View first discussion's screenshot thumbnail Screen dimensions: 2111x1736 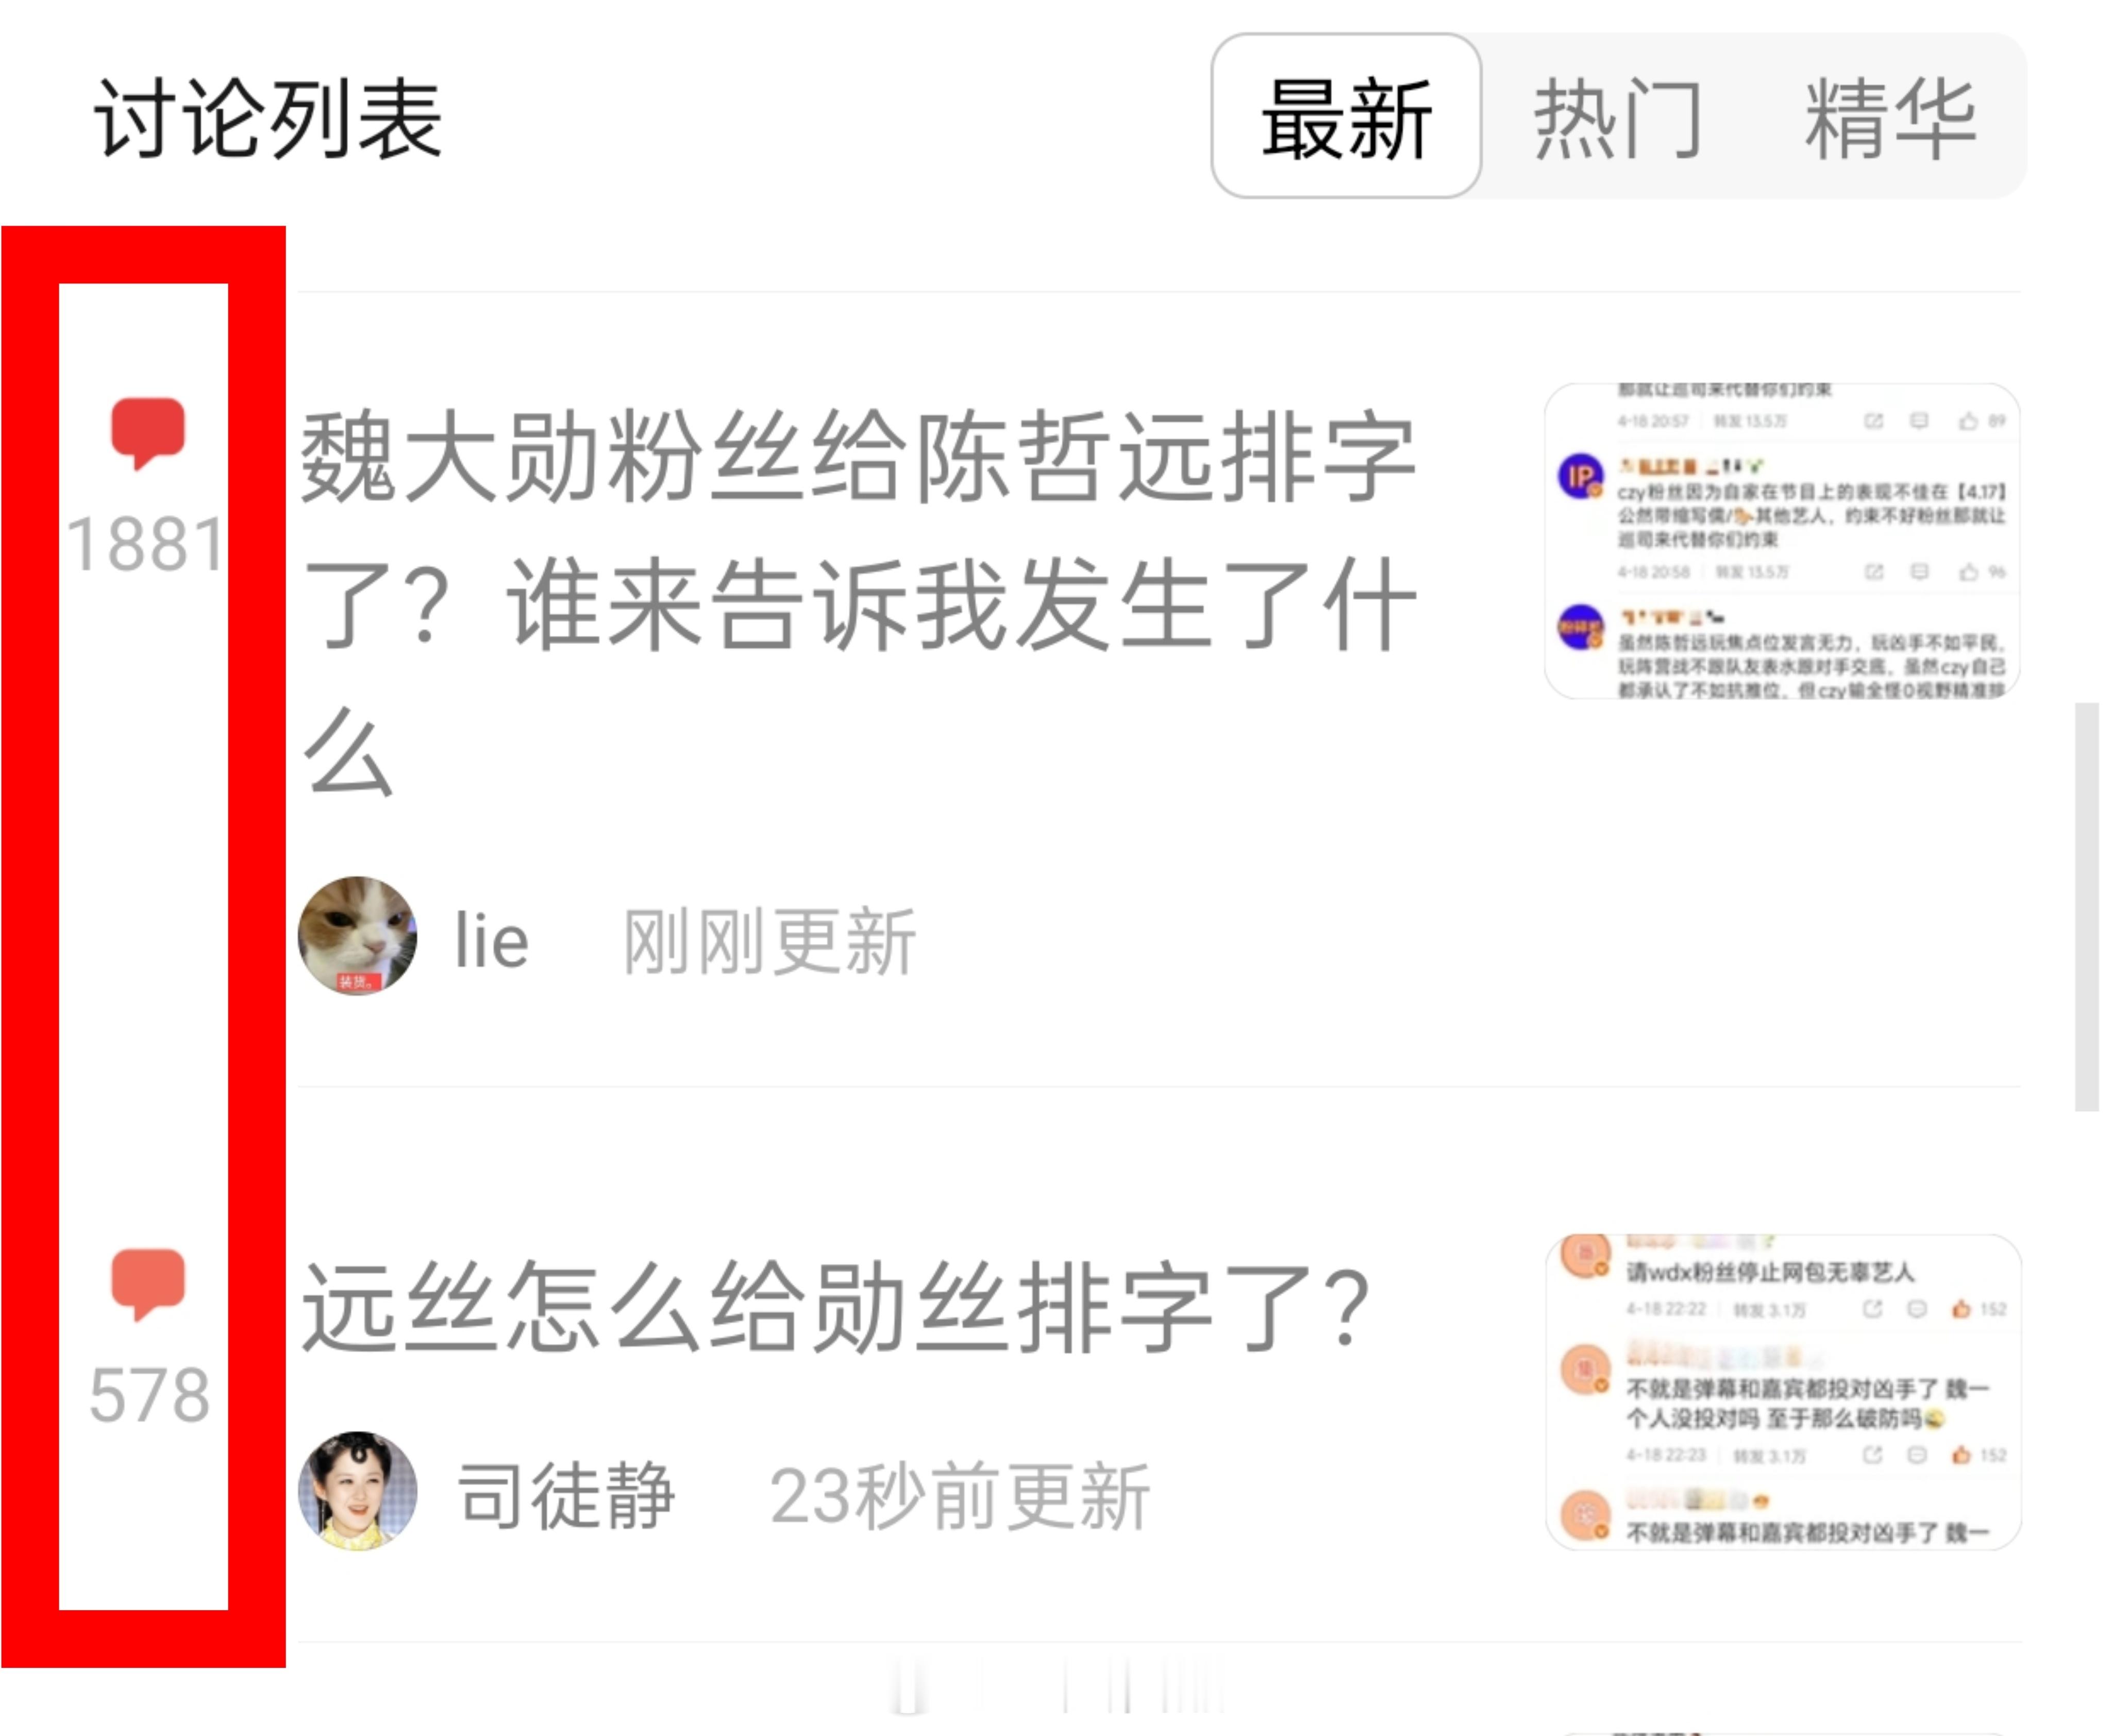pyautogui.click(x=1782, y=540)
